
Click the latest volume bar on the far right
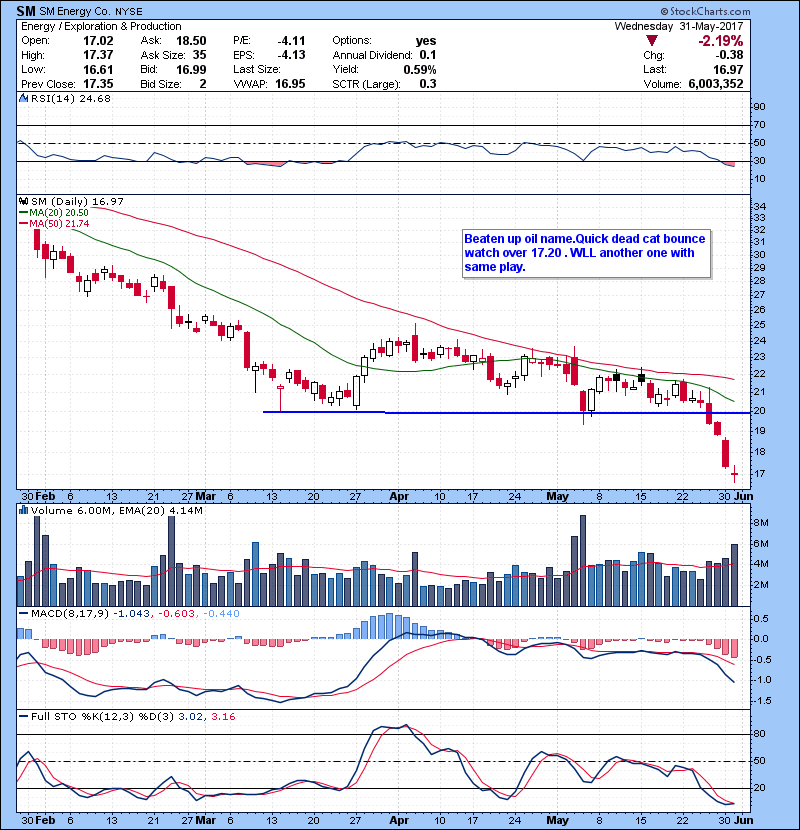[735, 575]
